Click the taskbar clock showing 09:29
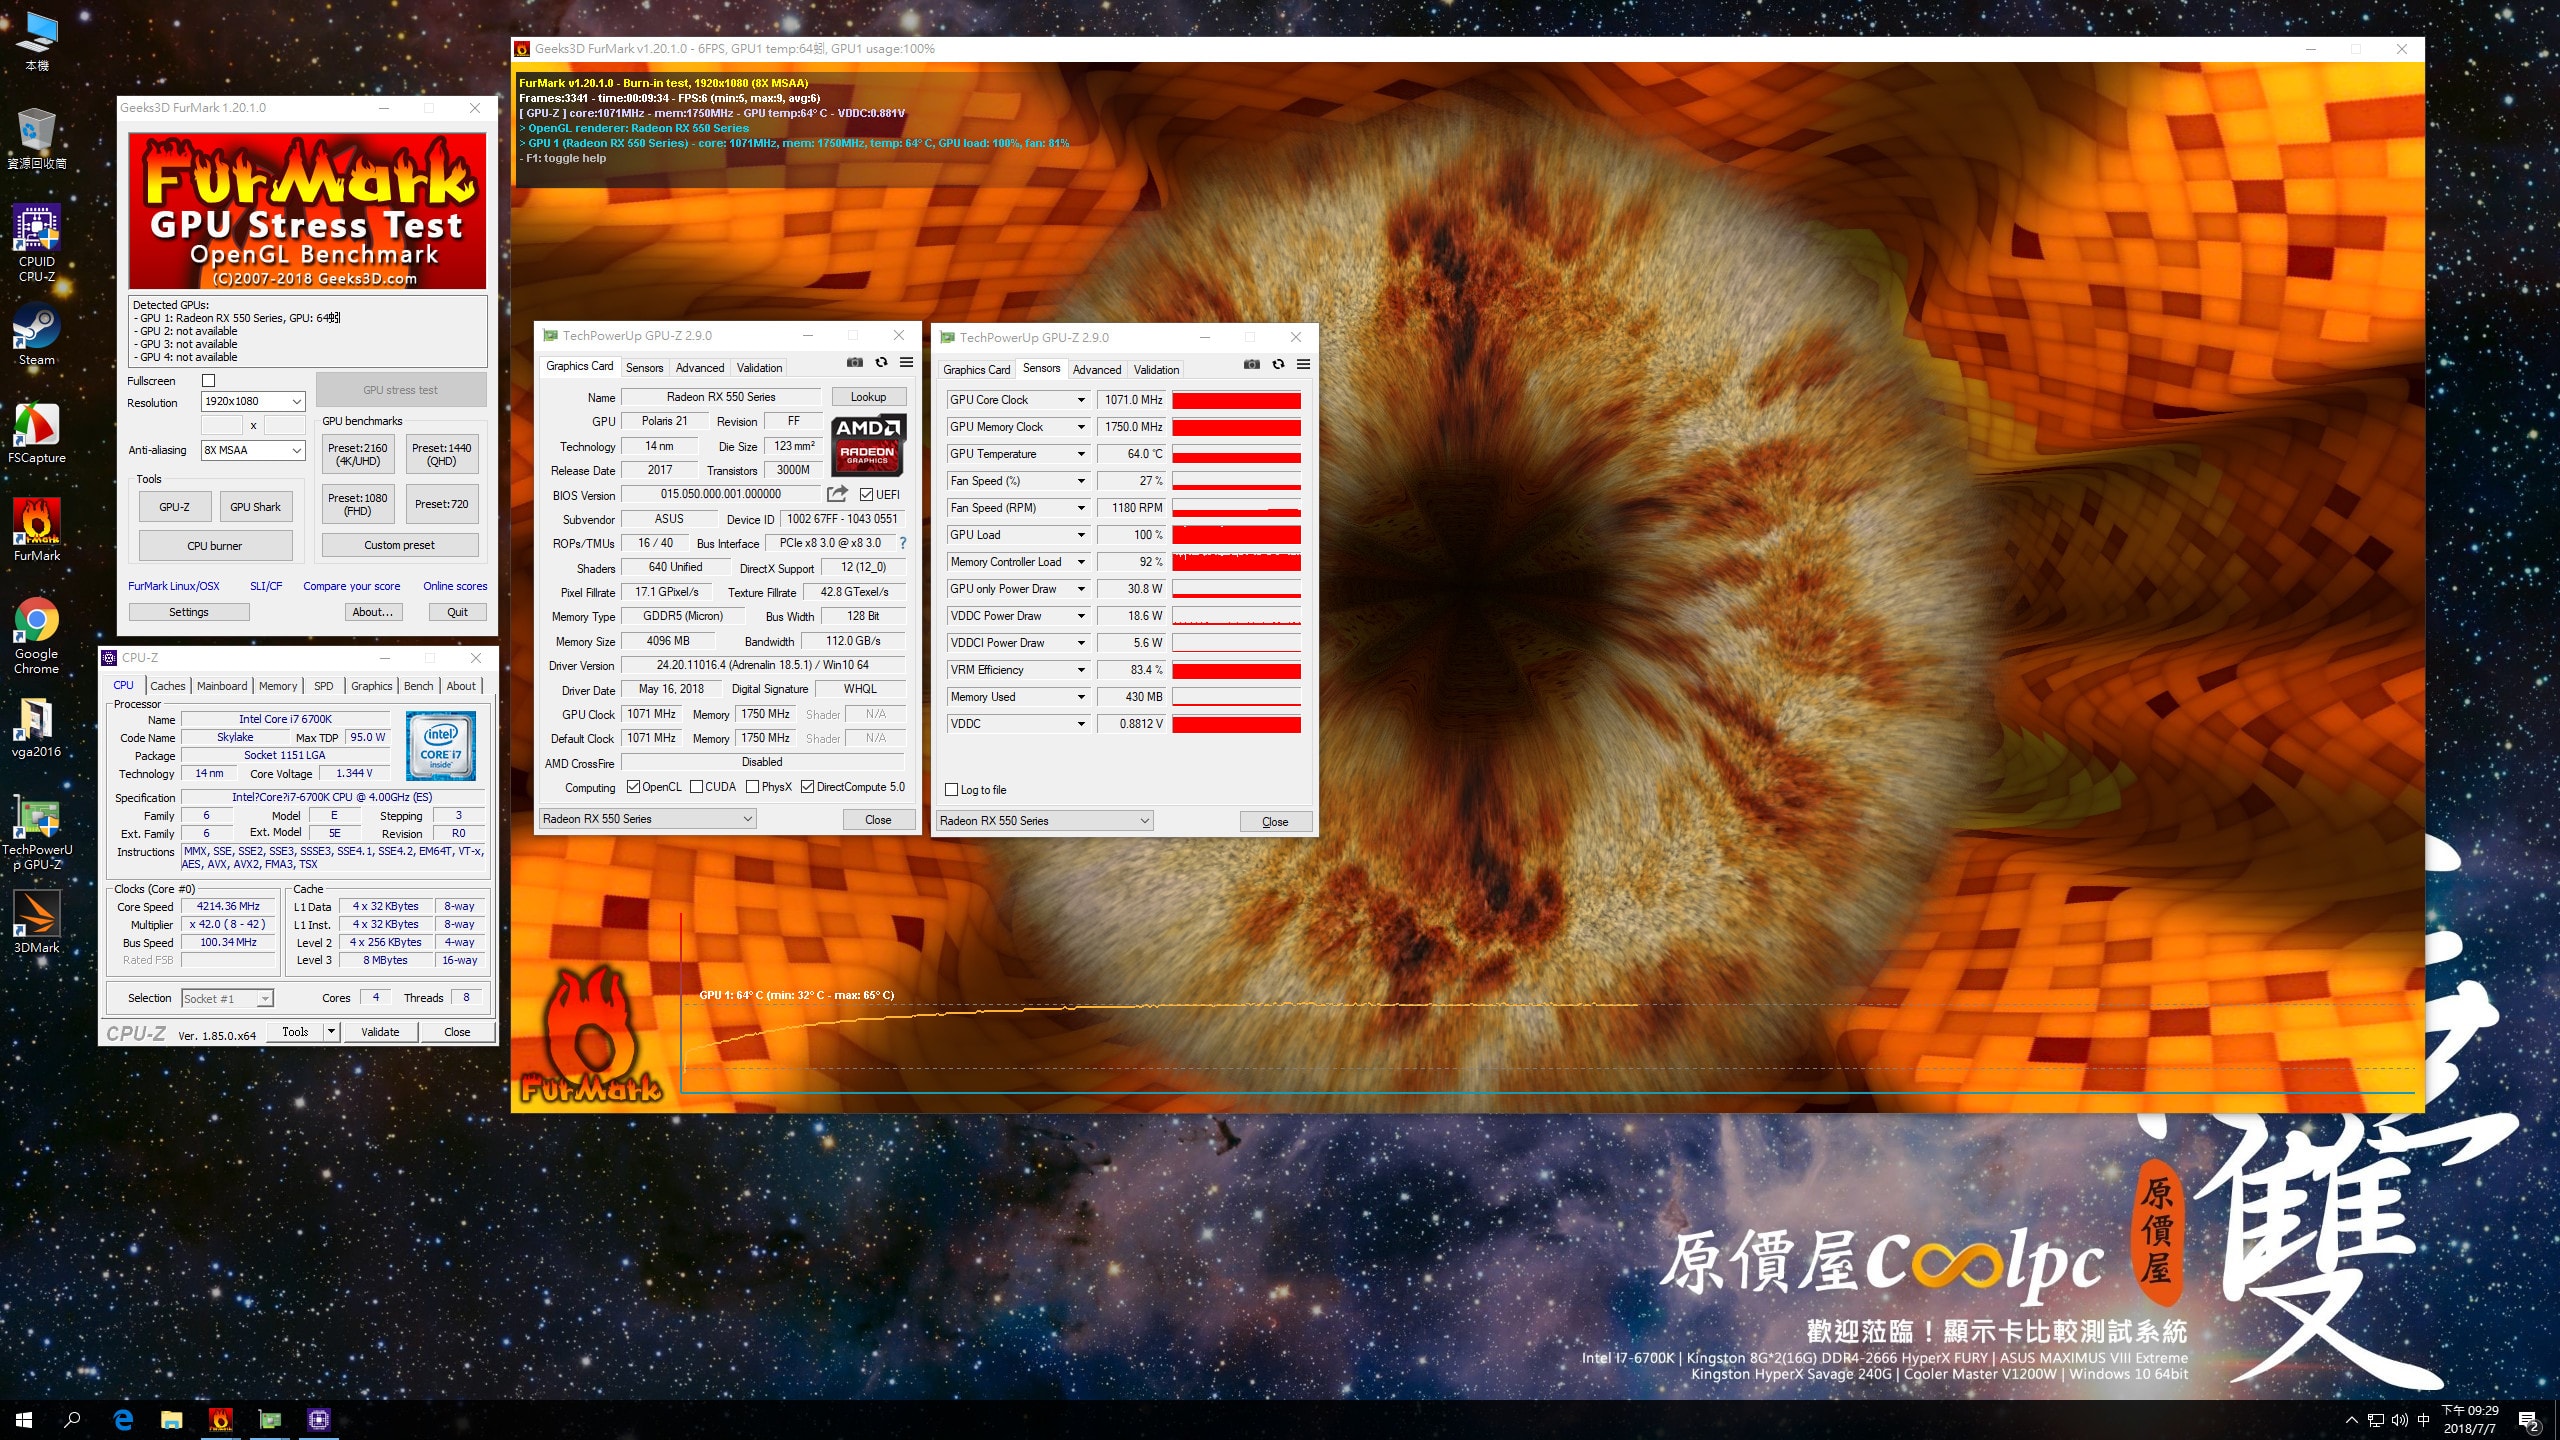The image size is (2560, 1440). (x=2470, y=1420)
